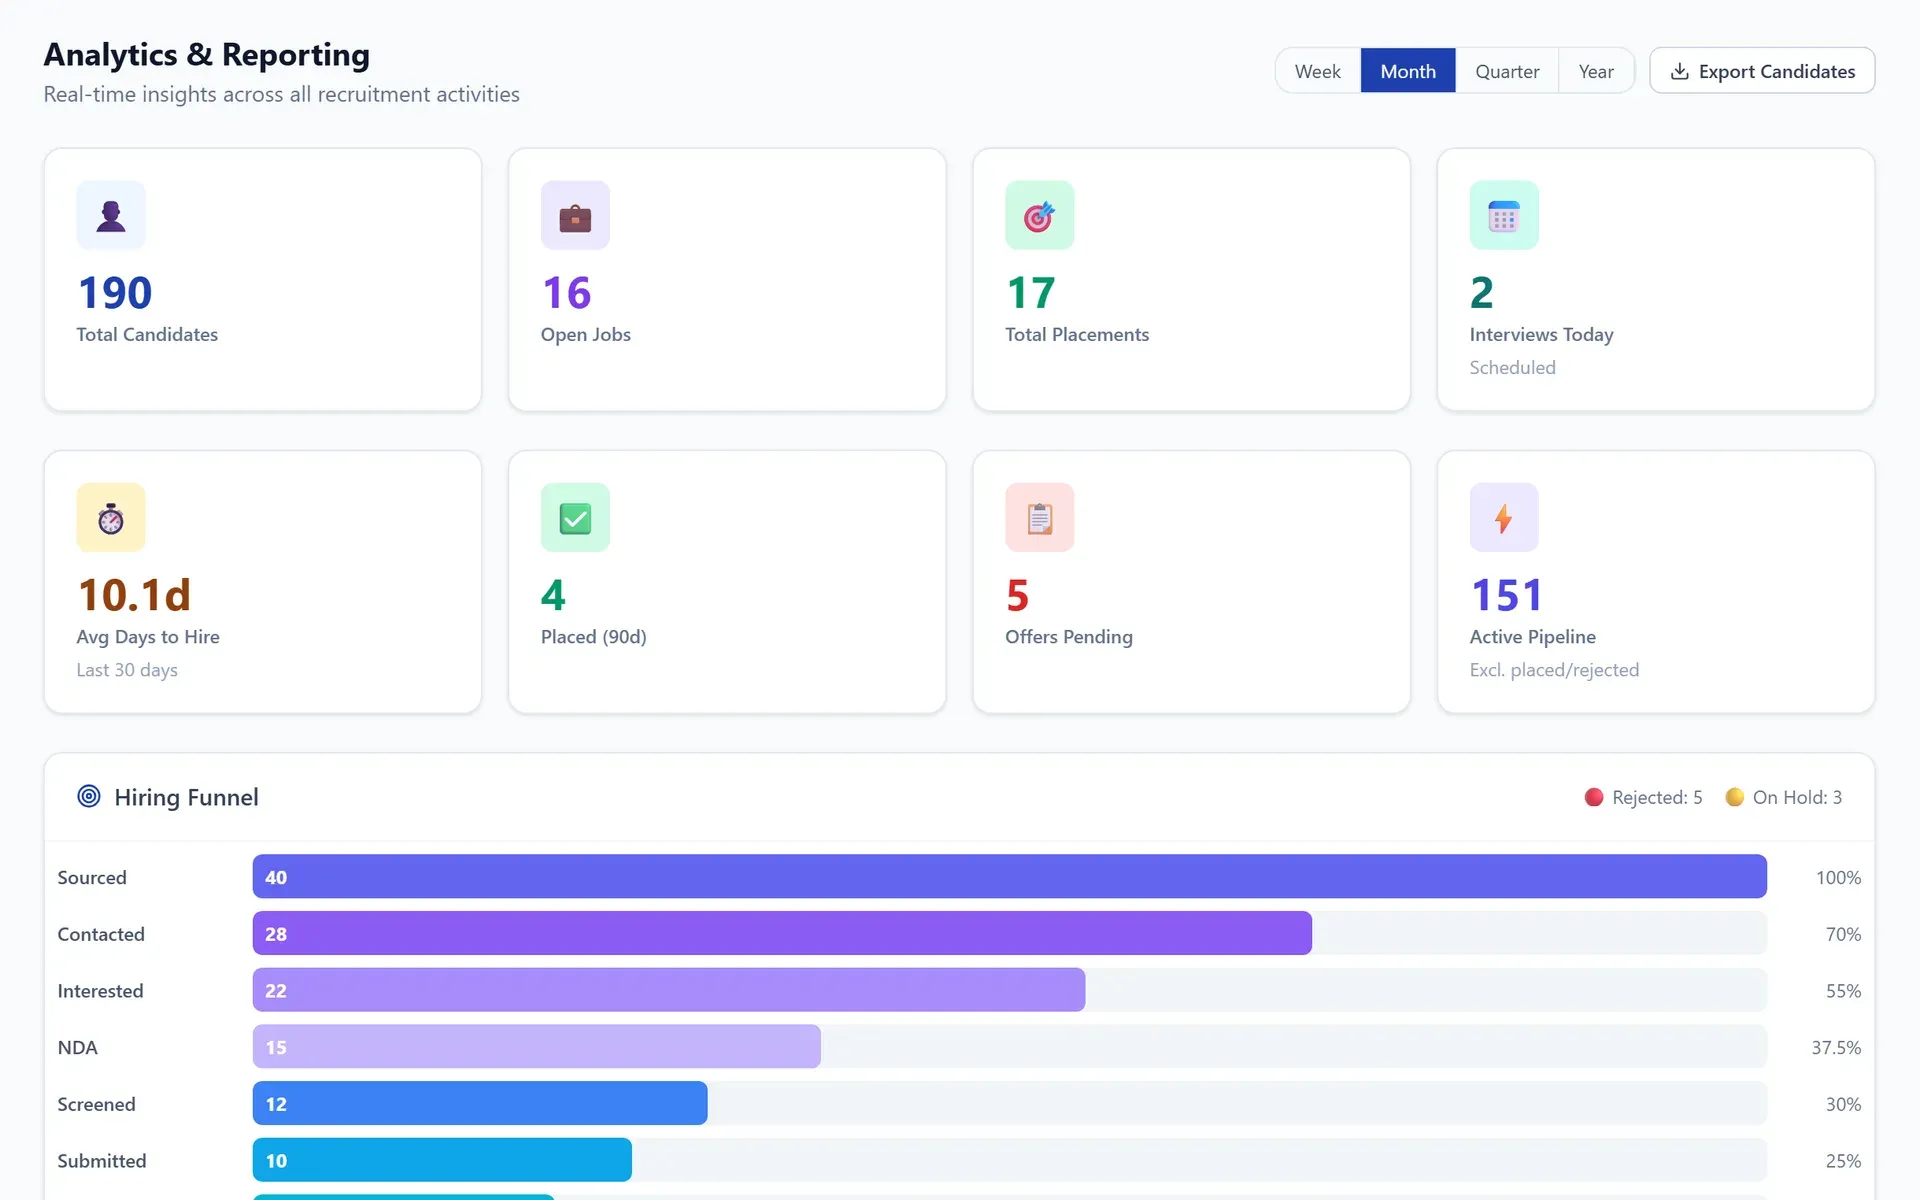This screenshot has width=1920, height=1200.
Task: Click the 190 Total Candidates value
Action: point(115,293)
